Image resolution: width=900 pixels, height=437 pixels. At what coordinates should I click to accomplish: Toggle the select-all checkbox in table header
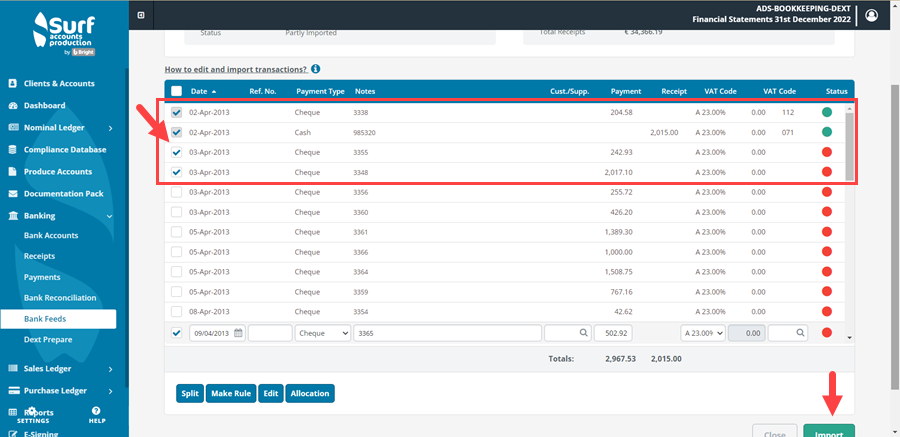click(x=177, y=91)
